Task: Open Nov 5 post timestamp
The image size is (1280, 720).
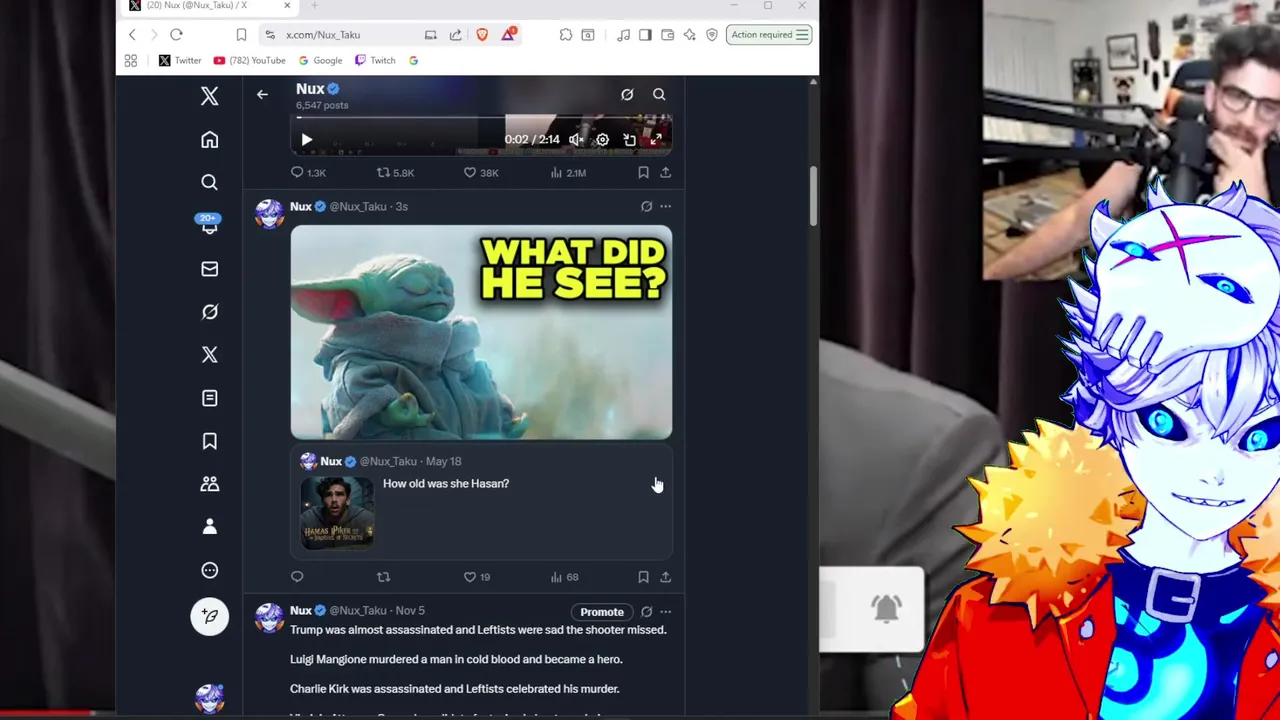Action: [x=410, y=611]
